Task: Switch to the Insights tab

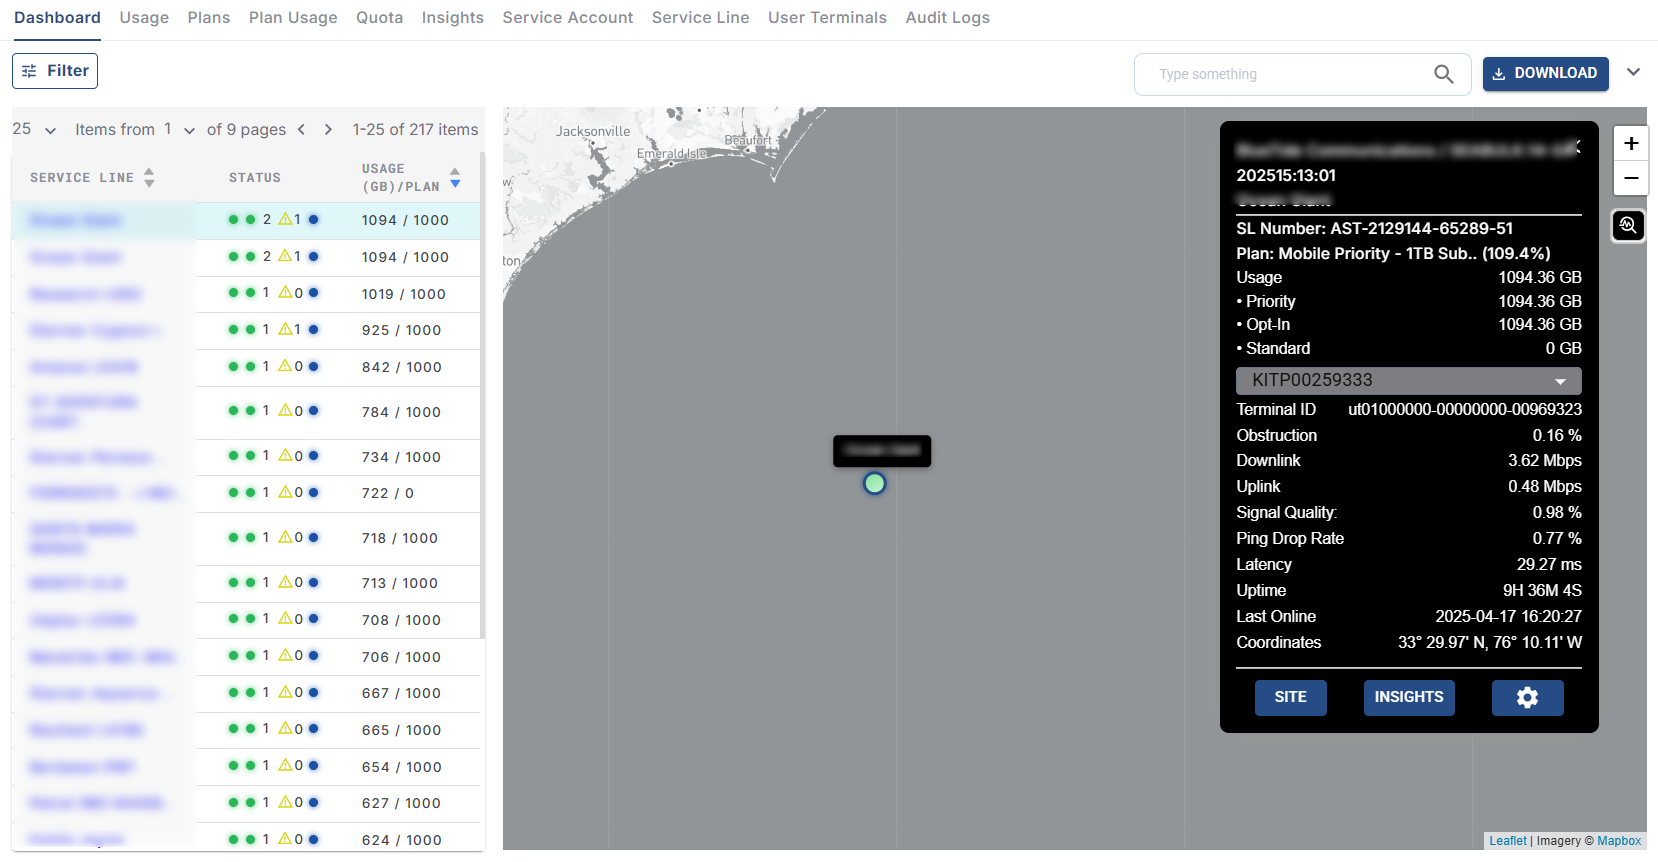Action: click(x=452, y=18)
